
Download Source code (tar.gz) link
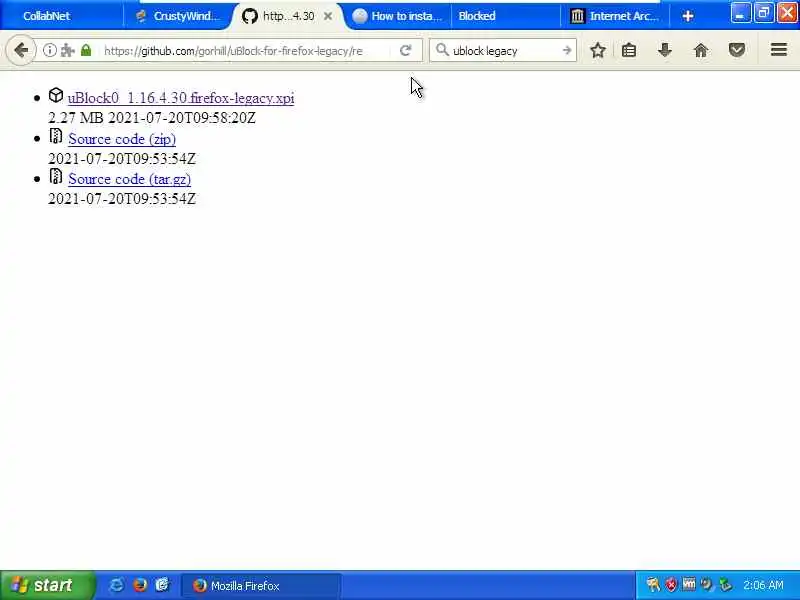tap(130, 179)
